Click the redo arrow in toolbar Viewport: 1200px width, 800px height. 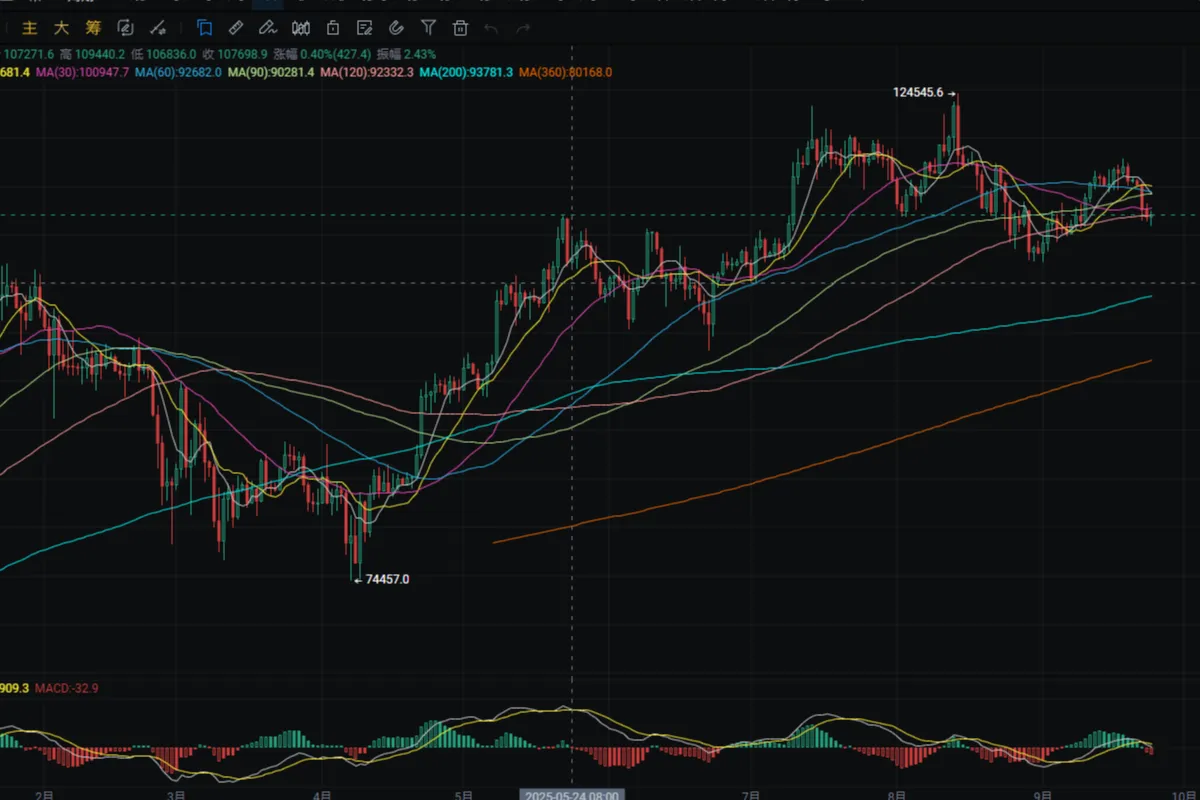tap(523, 28)
